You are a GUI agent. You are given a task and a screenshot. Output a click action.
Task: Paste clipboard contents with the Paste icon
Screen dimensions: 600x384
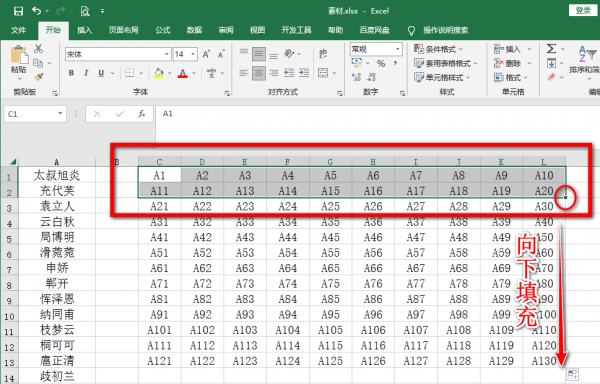pos(19,55)
